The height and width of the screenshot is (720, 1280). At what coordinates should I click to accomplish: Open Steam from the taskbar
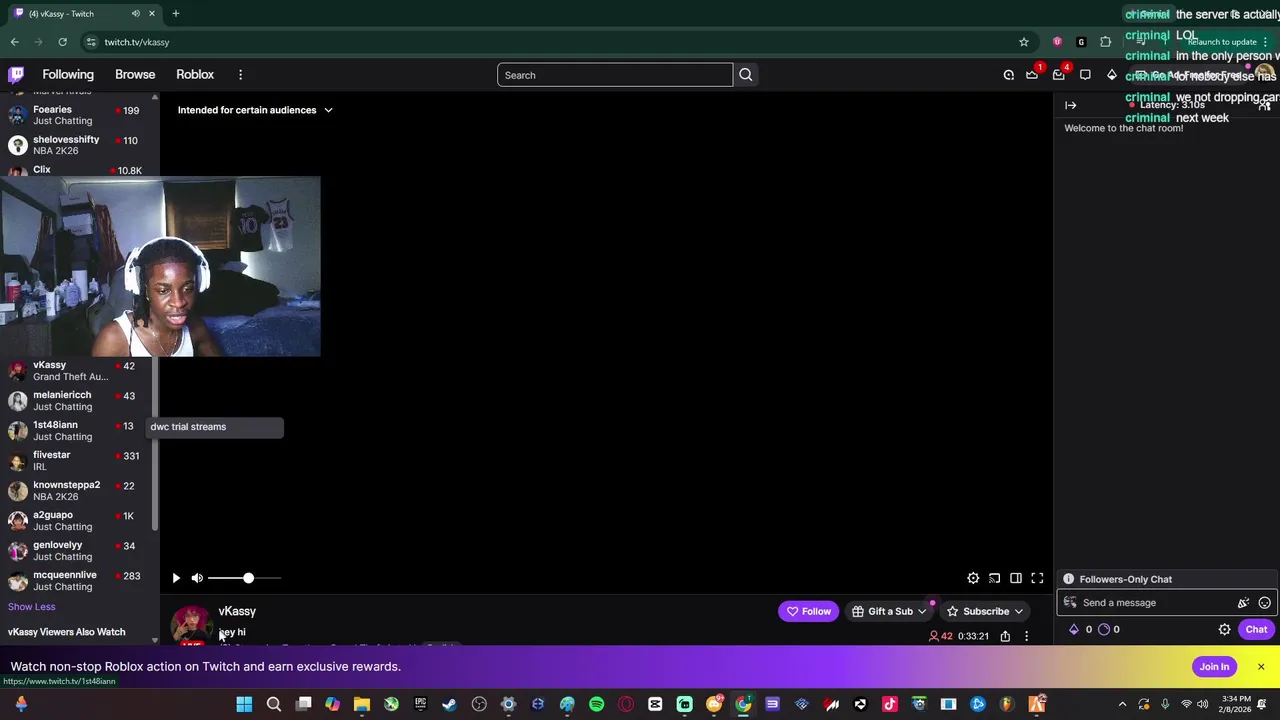tap(449, 704)
